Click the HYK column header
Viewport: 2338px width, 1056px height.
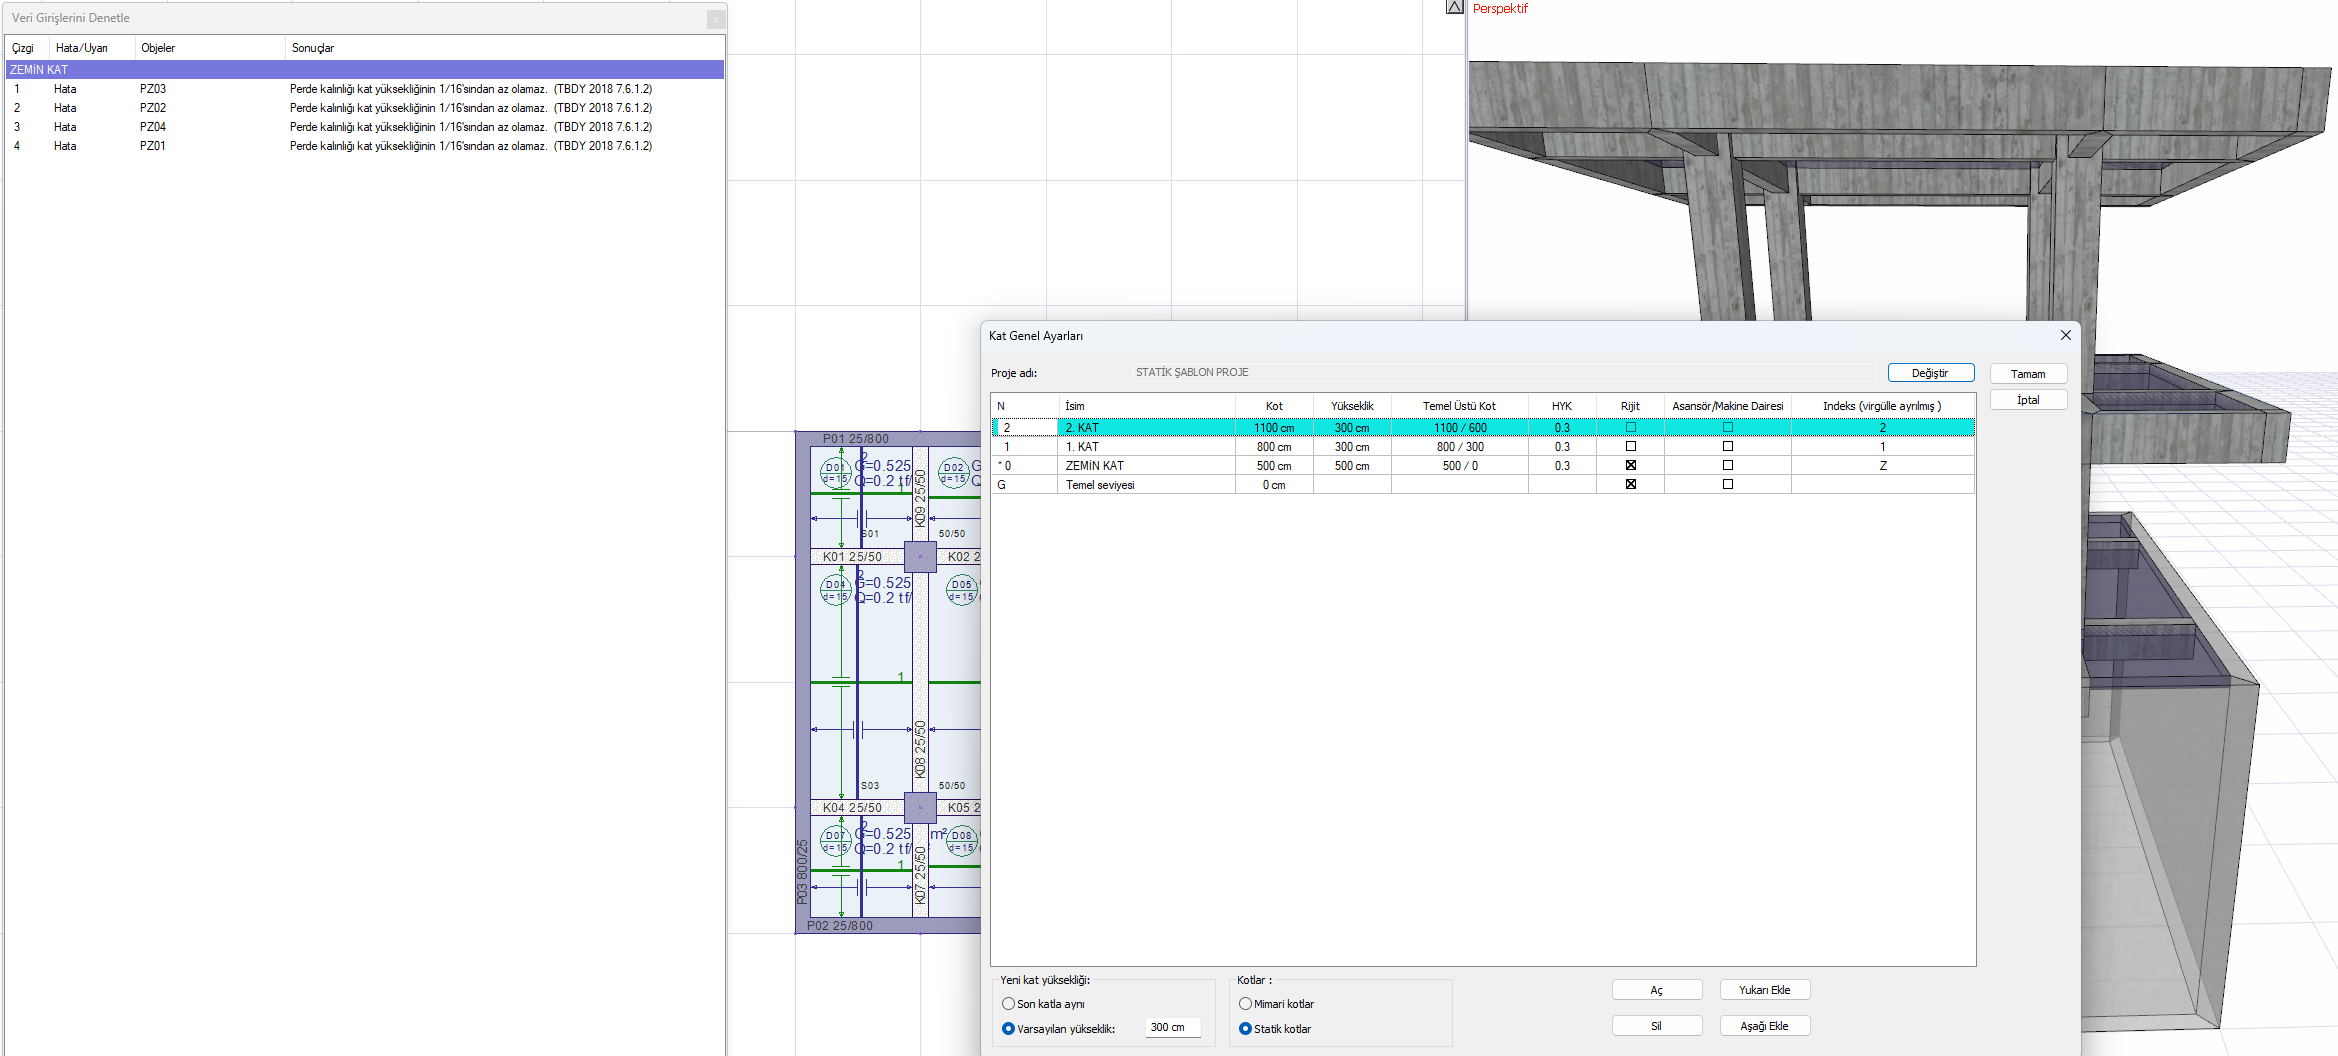[1562, 406]
